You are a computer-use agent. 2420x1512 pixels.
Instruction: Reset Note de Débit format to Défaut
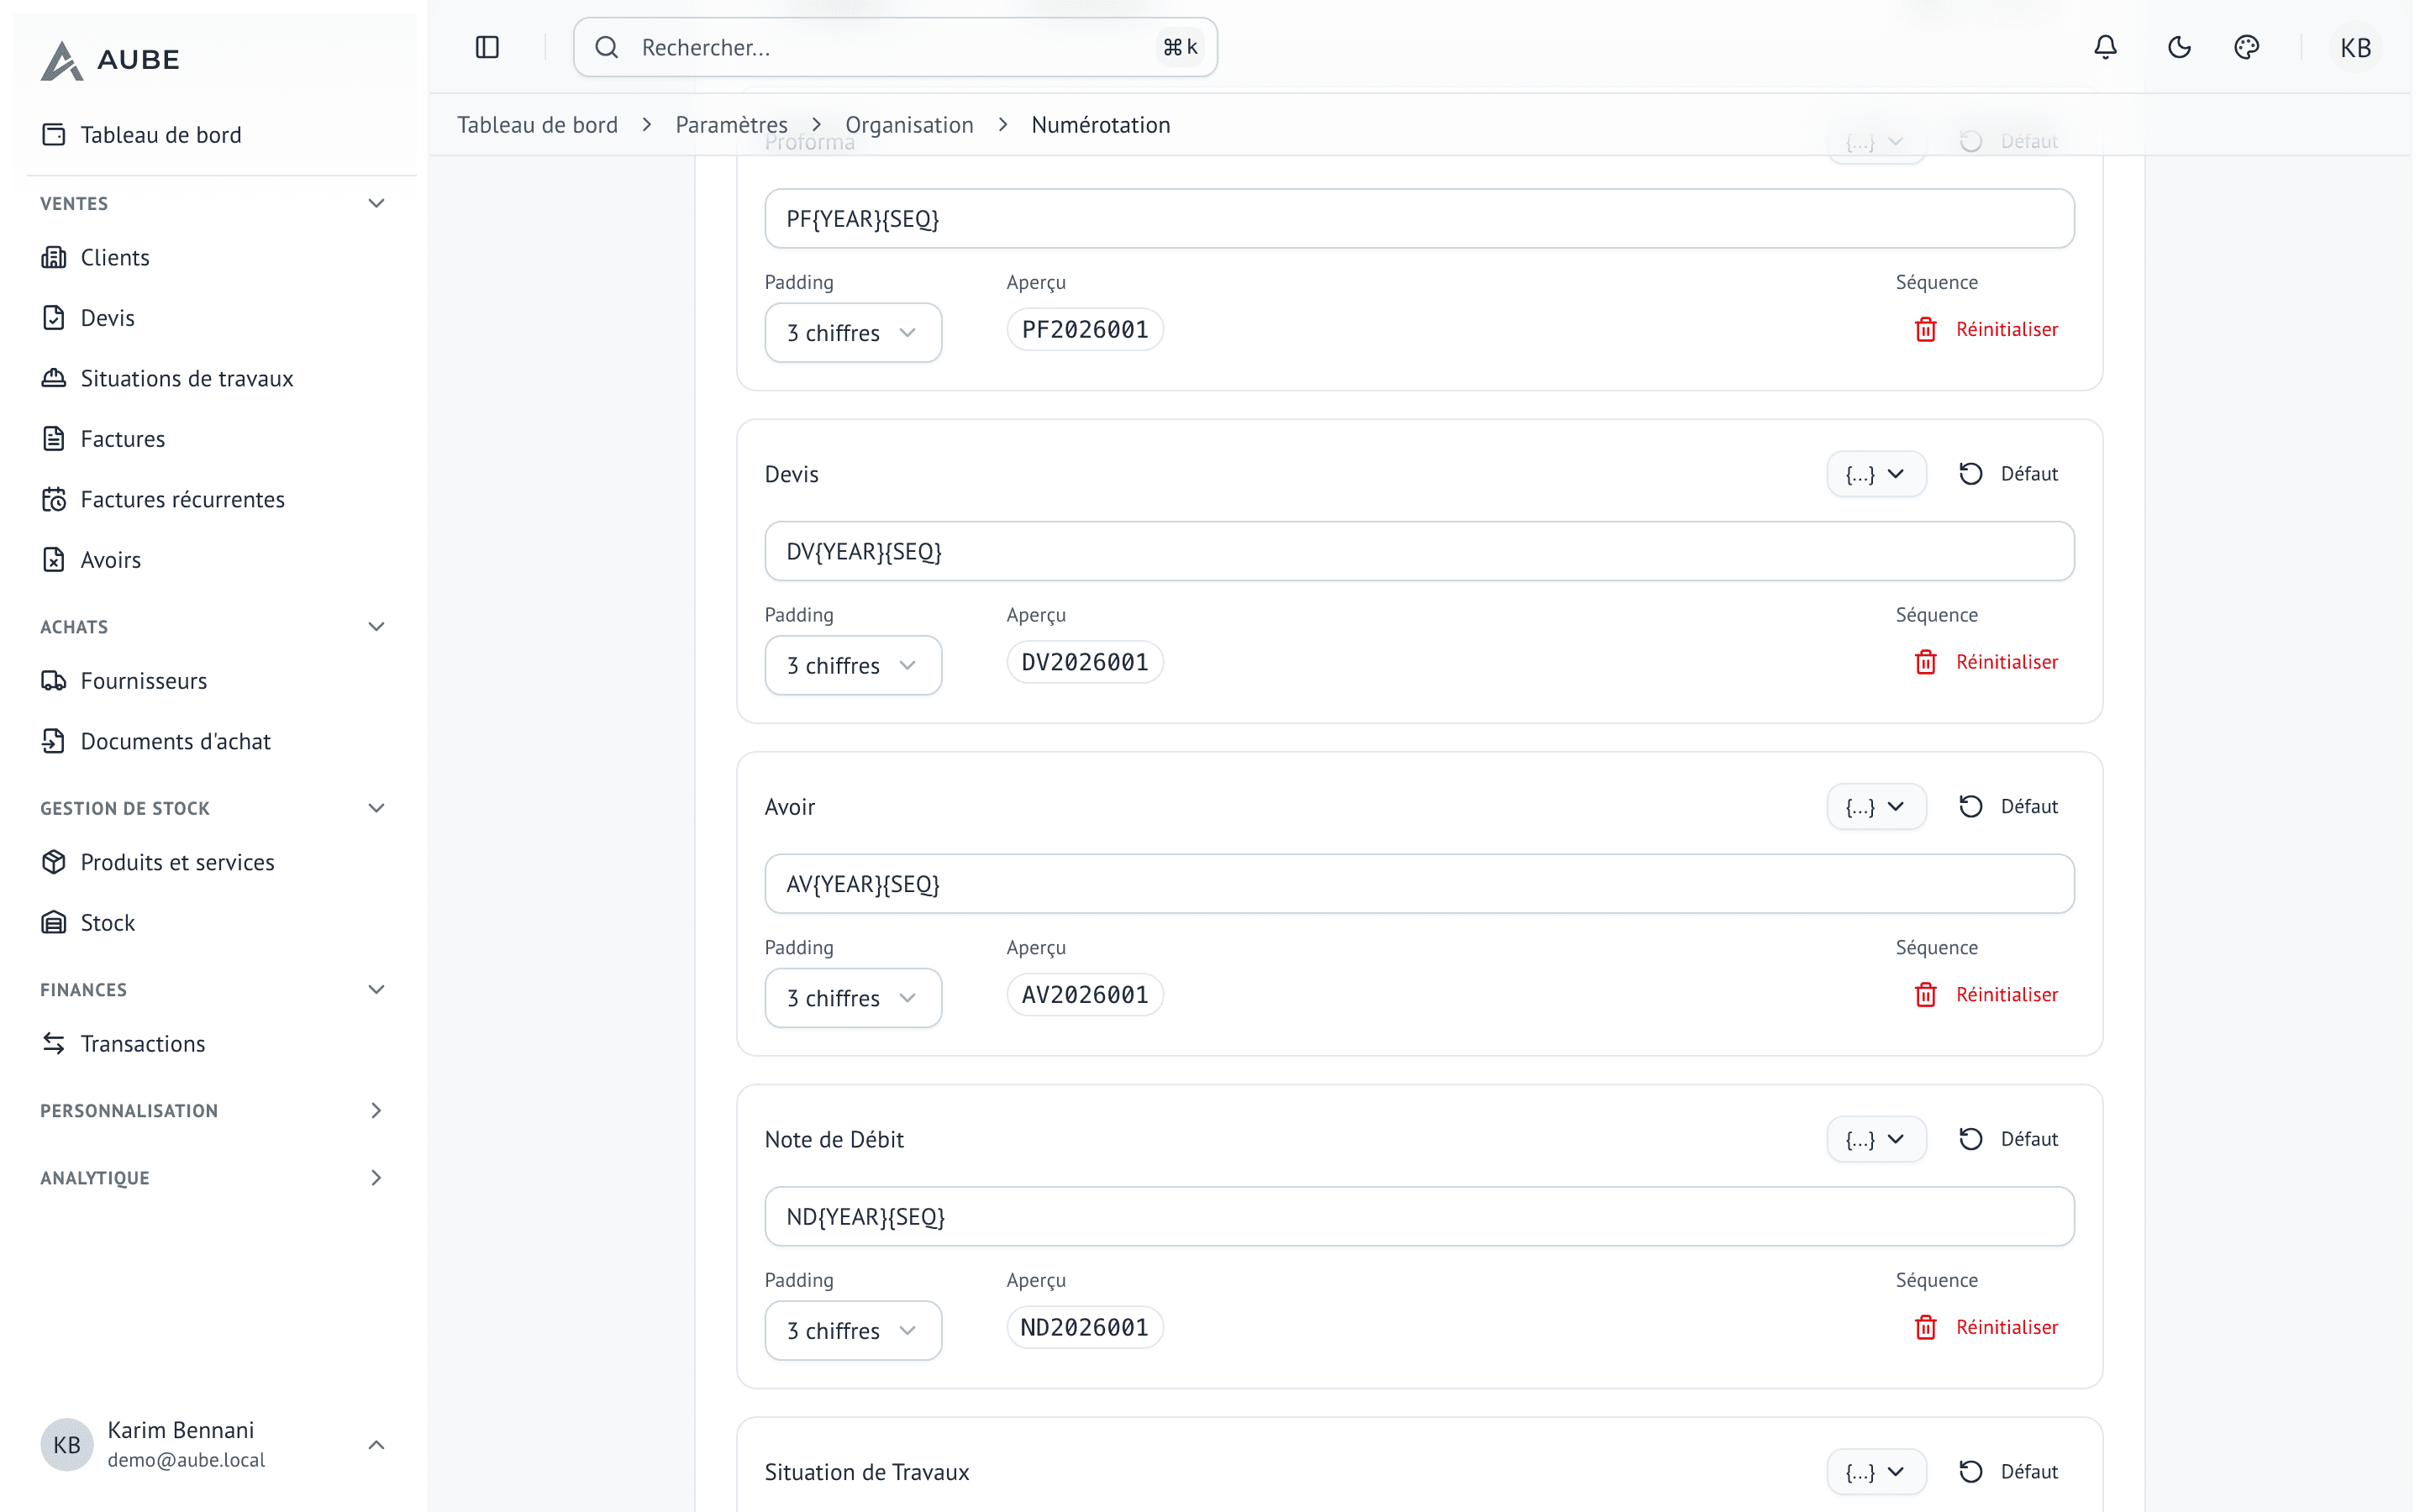coord(2008,1140)
